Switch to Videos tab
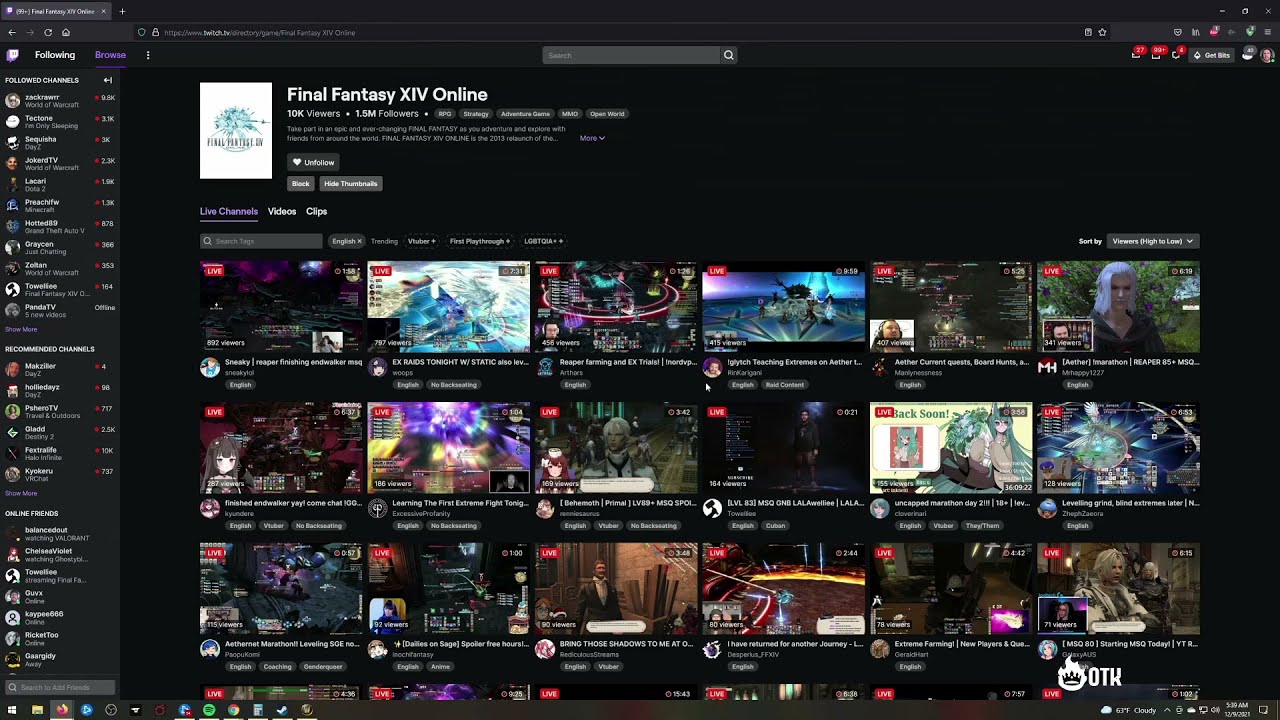This screenshot has width=1280, height=720. pos(282,211)
